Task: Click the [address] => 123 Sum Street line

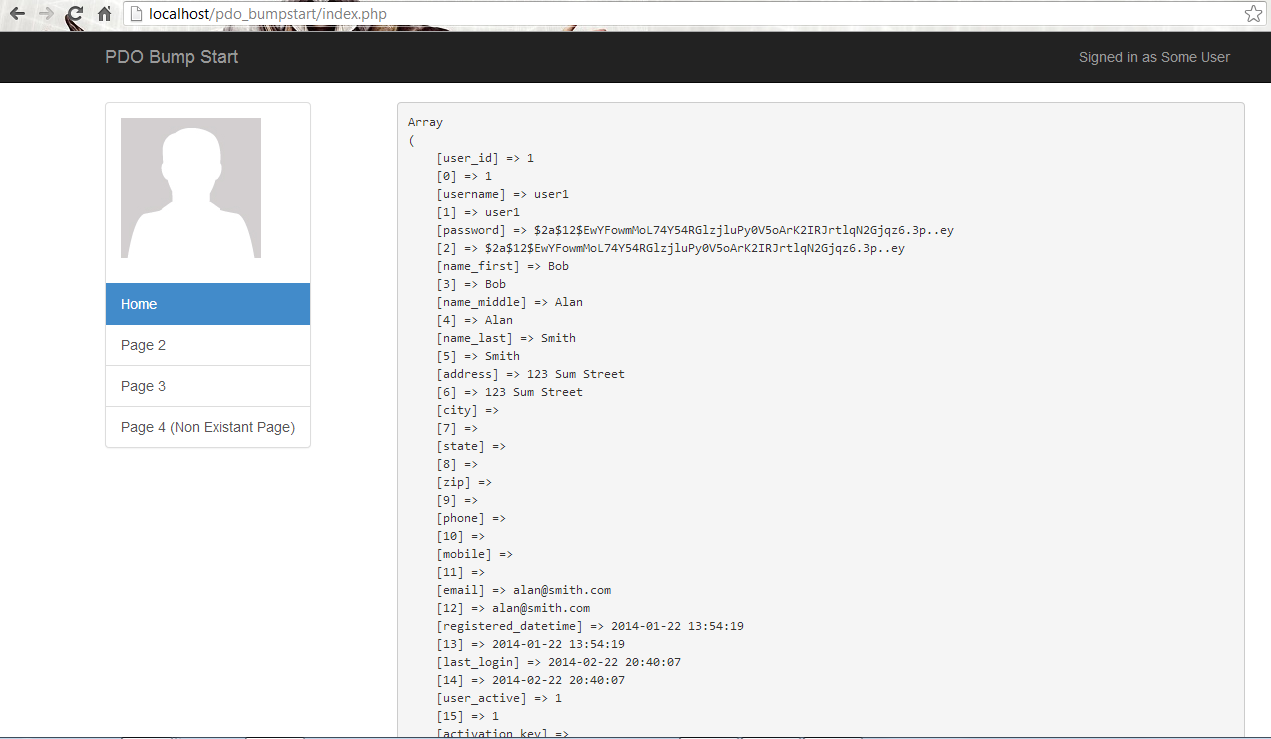Action: 530,374
